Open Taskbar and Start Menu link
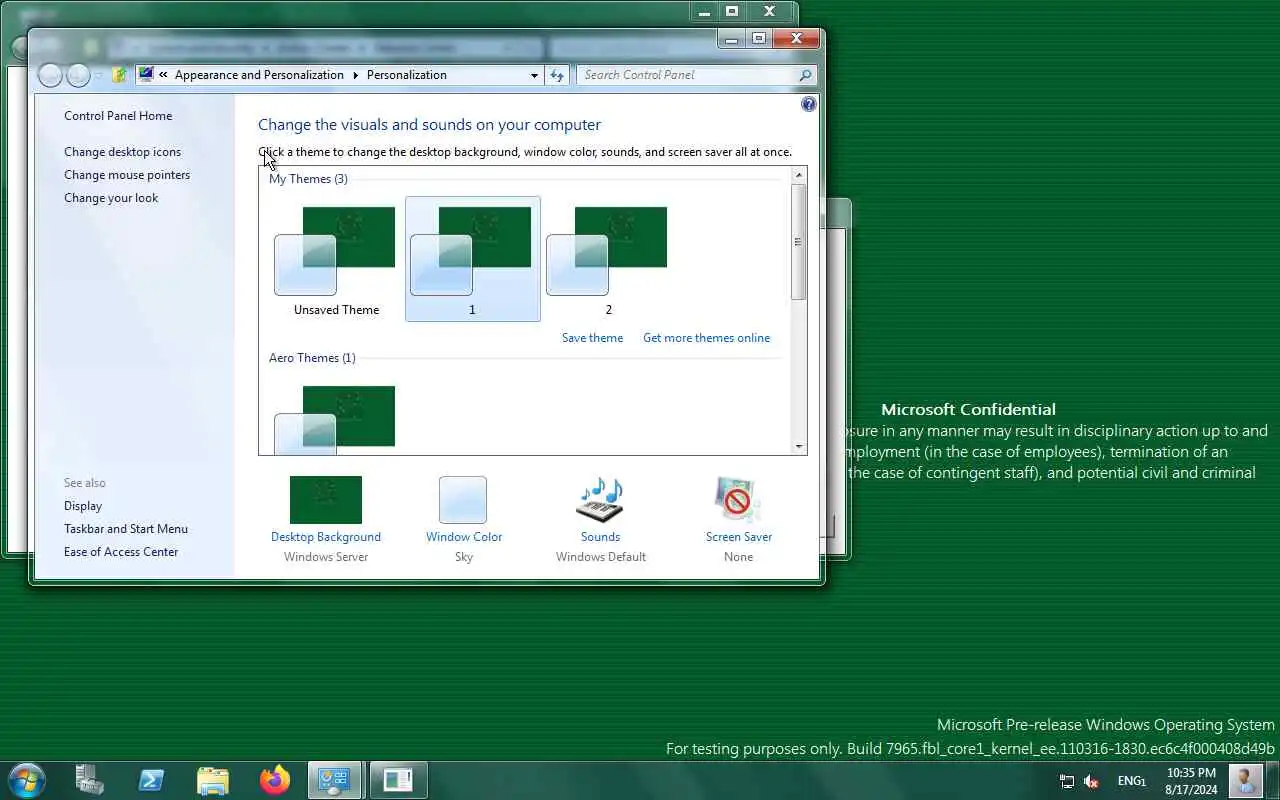The image size is (1280, 800). [x=126, y=529]
